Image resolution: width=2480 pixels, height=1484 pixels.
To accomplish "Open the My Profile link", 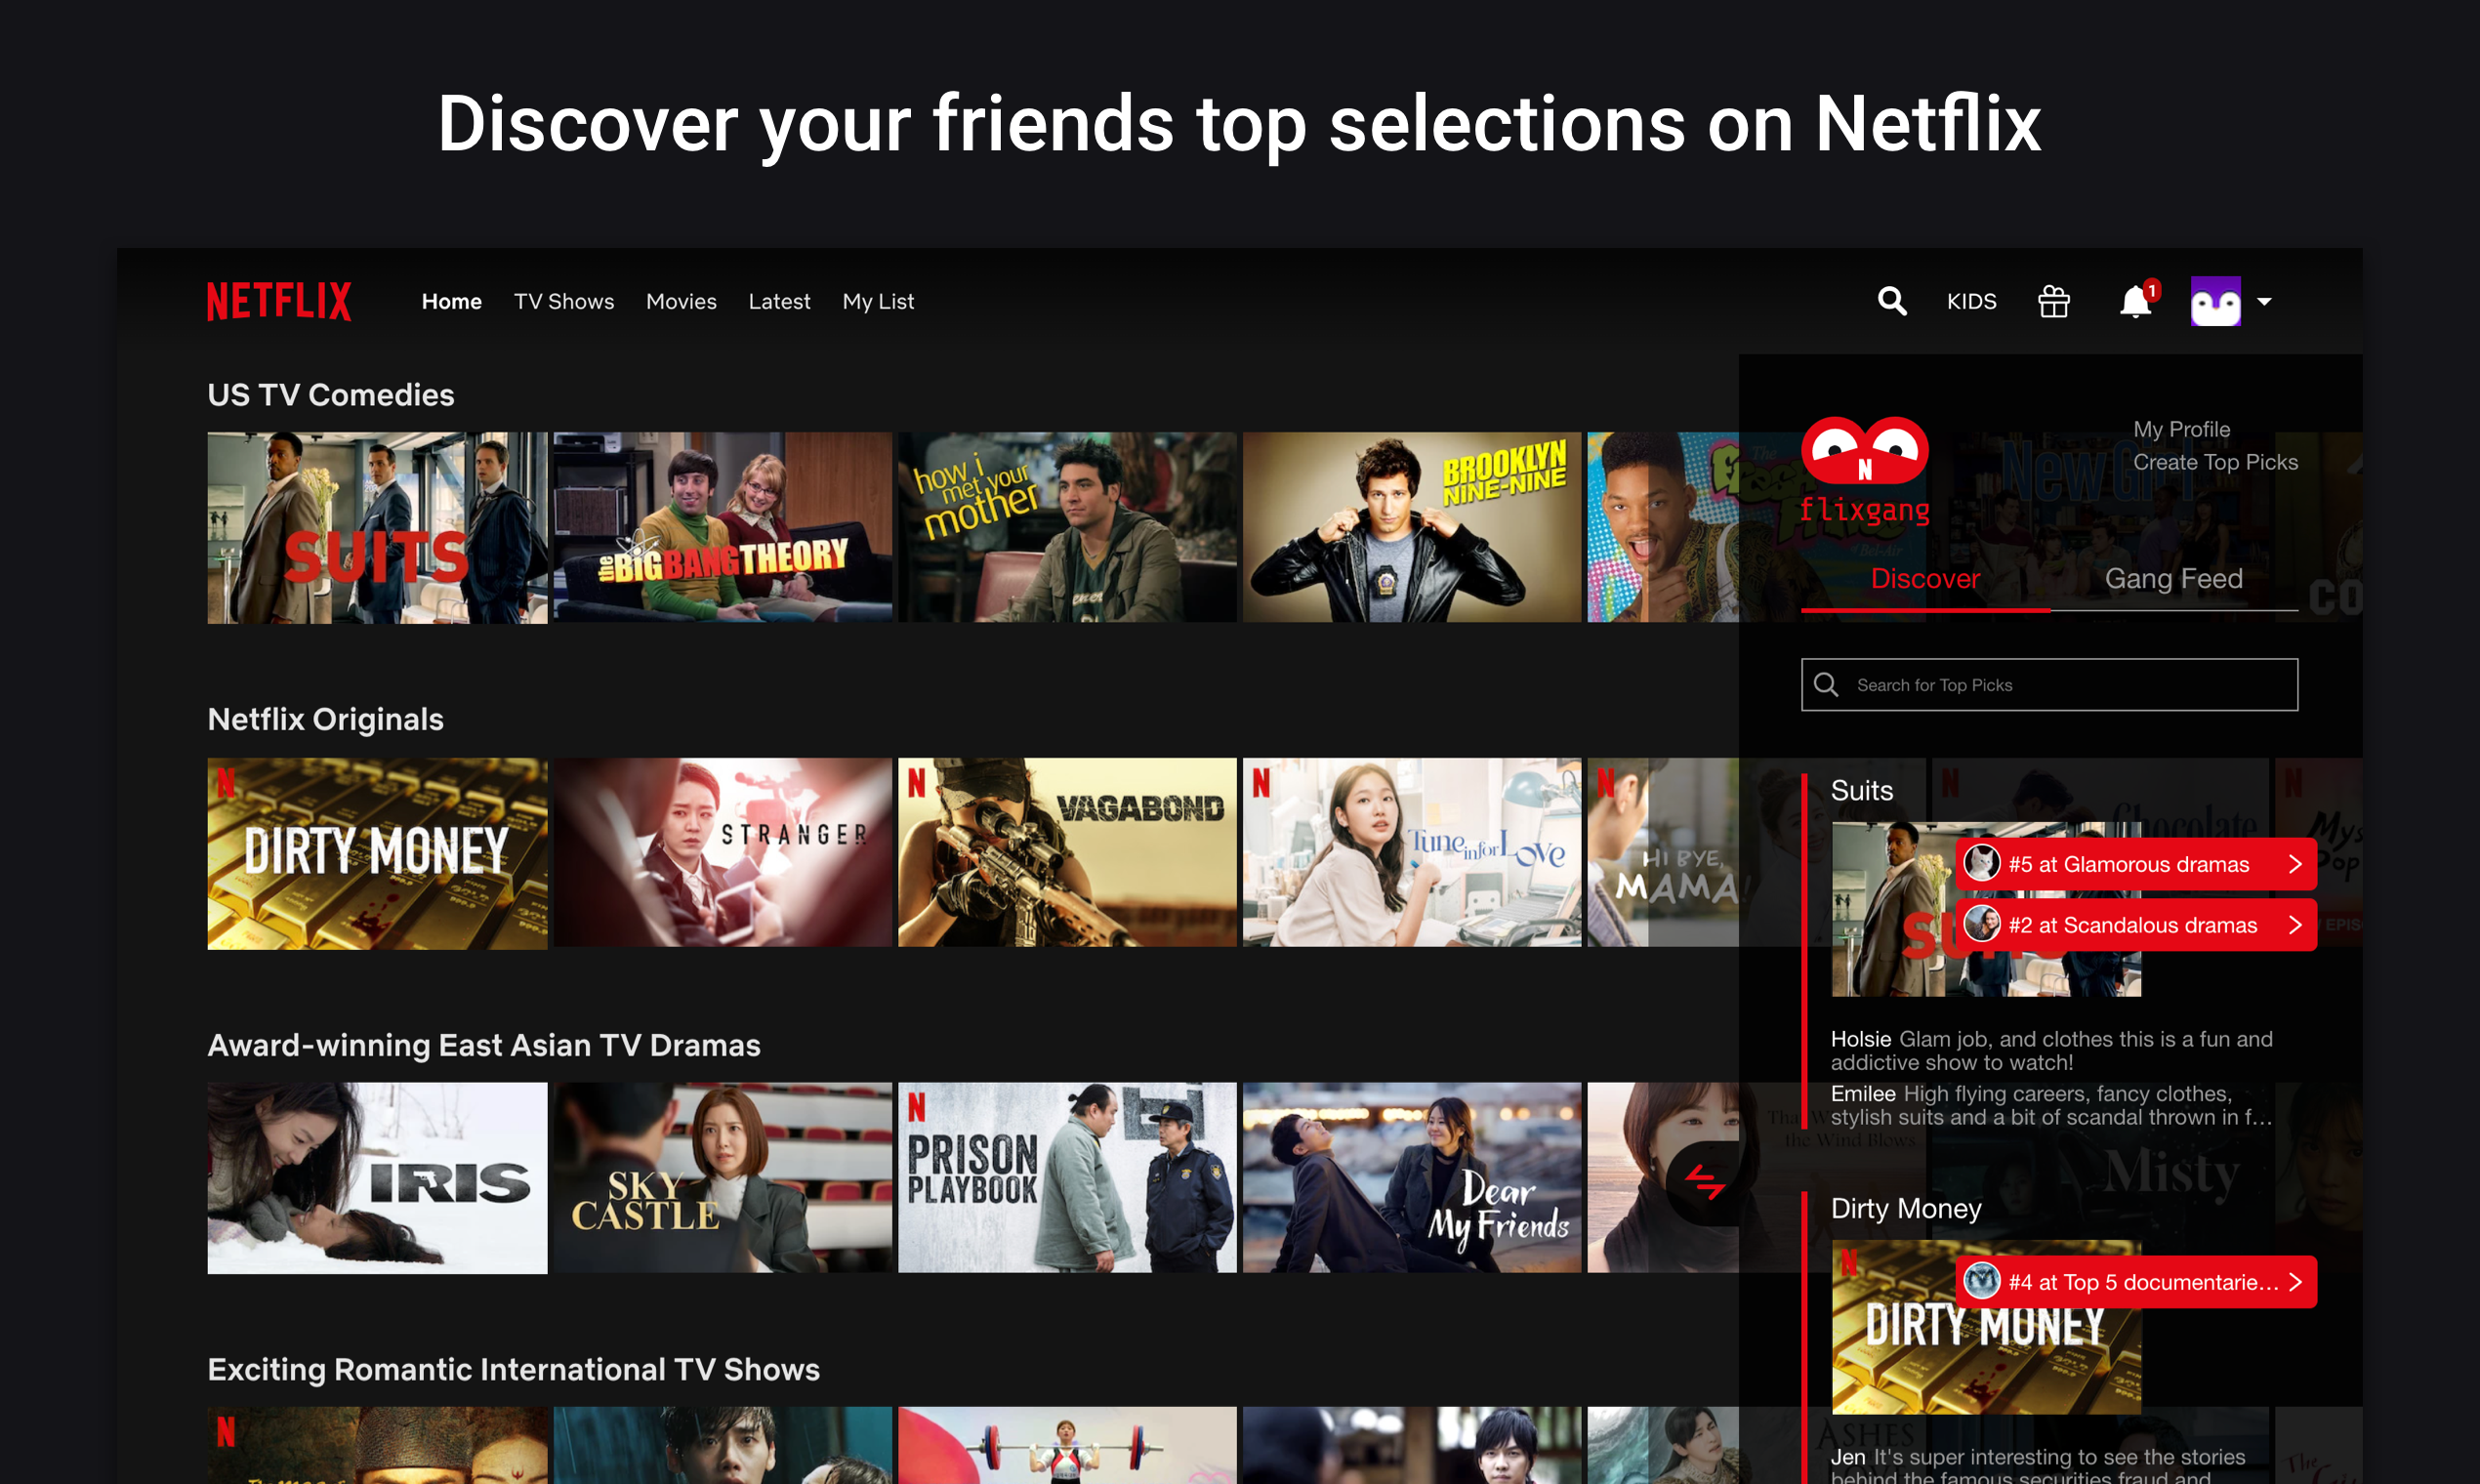I will (x=2181, y=429).
